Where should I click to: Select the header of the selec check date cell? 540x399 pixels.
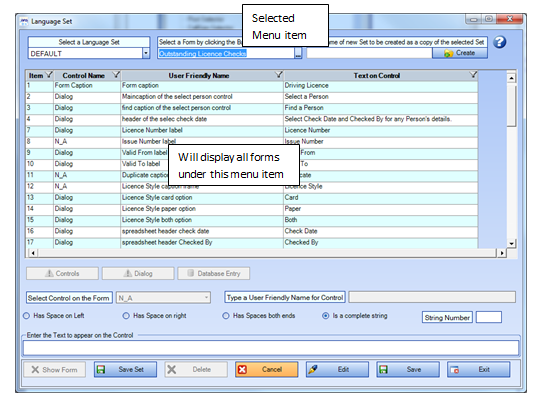point(202,119)
